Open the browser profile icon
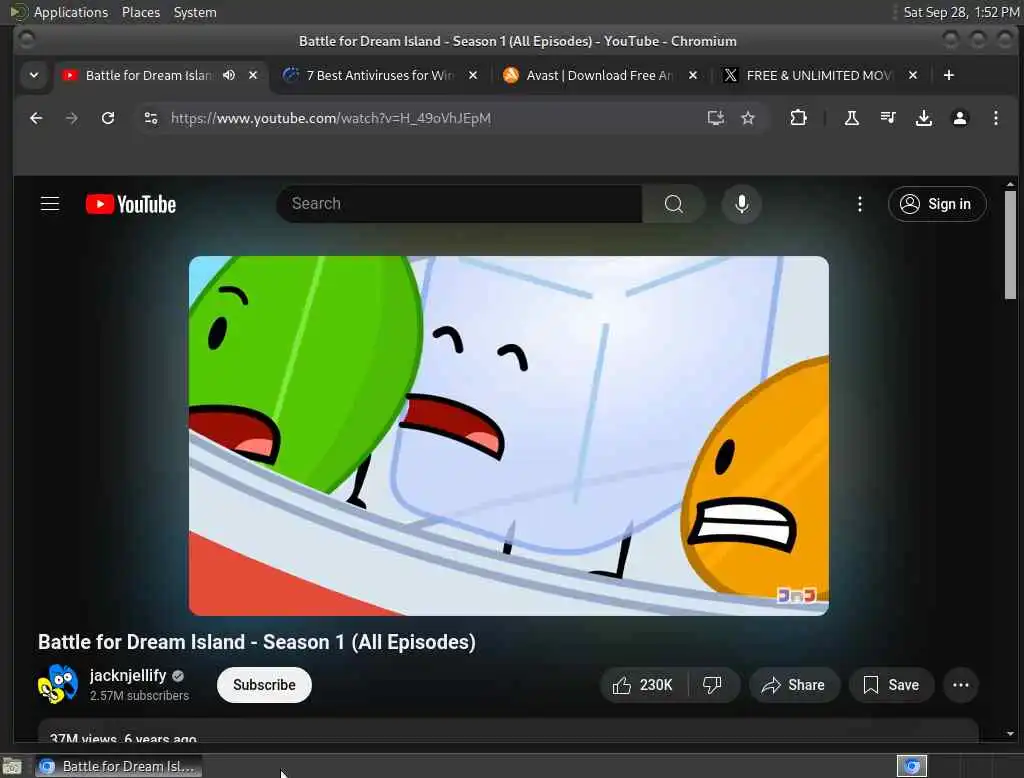 tap(959, 118)
